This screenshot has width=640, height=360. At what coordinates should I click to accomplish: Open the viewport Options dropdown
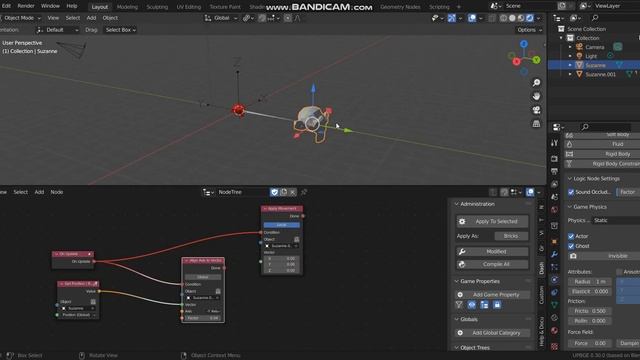click(529, 30)
